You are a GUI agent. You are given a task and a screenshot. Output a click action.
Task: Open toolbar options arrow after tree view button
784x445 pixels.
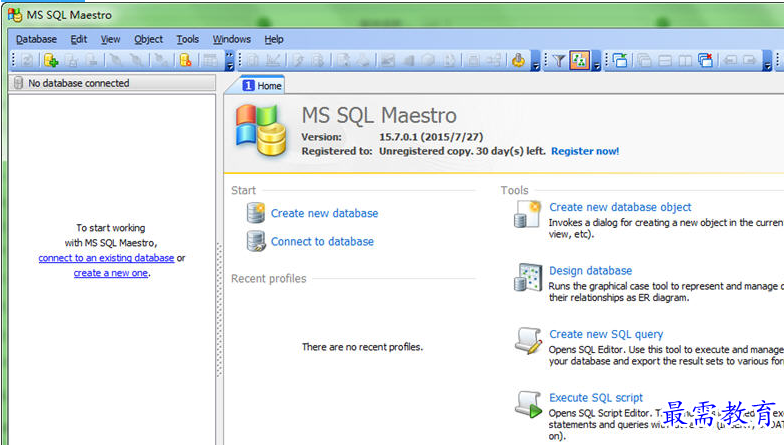click(597, 62)
